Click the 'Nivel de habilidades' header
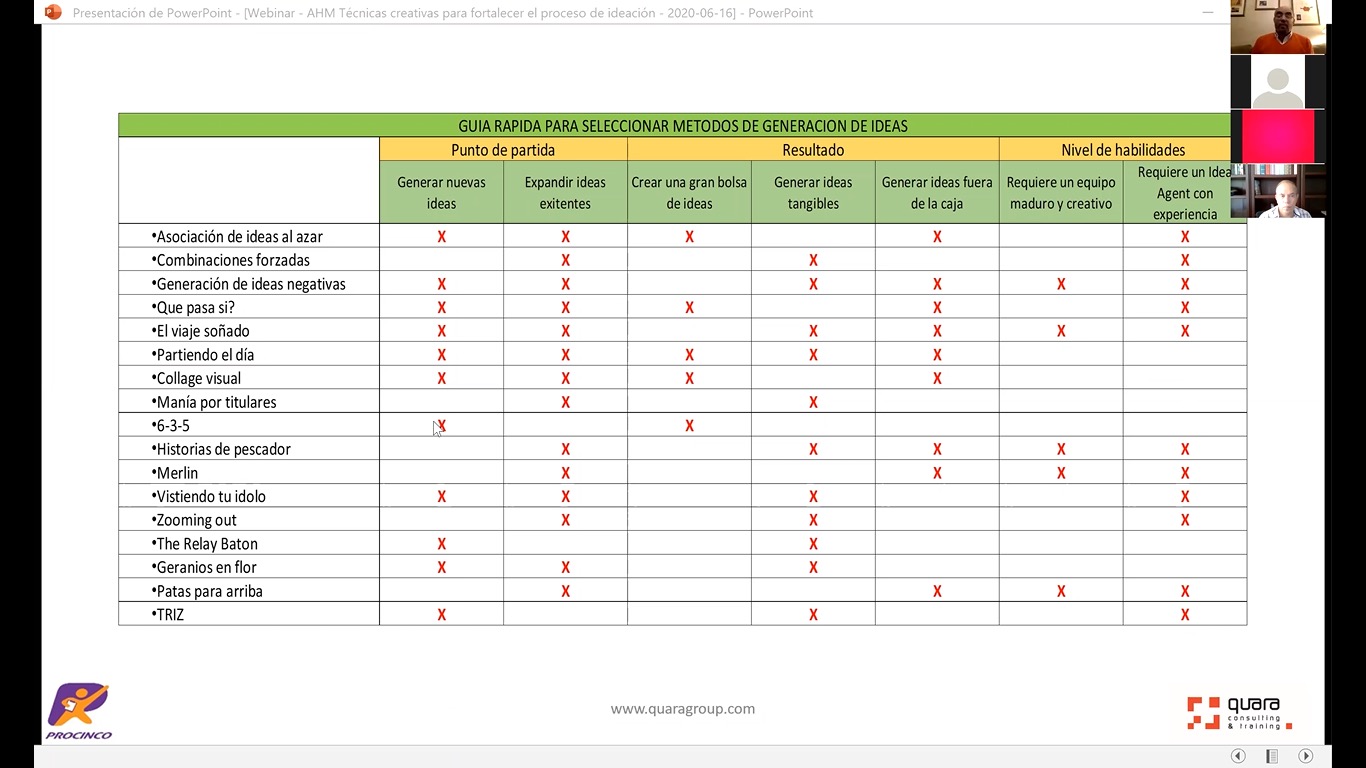Image resolution: width=1366 pixels, height=768 pixels. coord(1123,150)
